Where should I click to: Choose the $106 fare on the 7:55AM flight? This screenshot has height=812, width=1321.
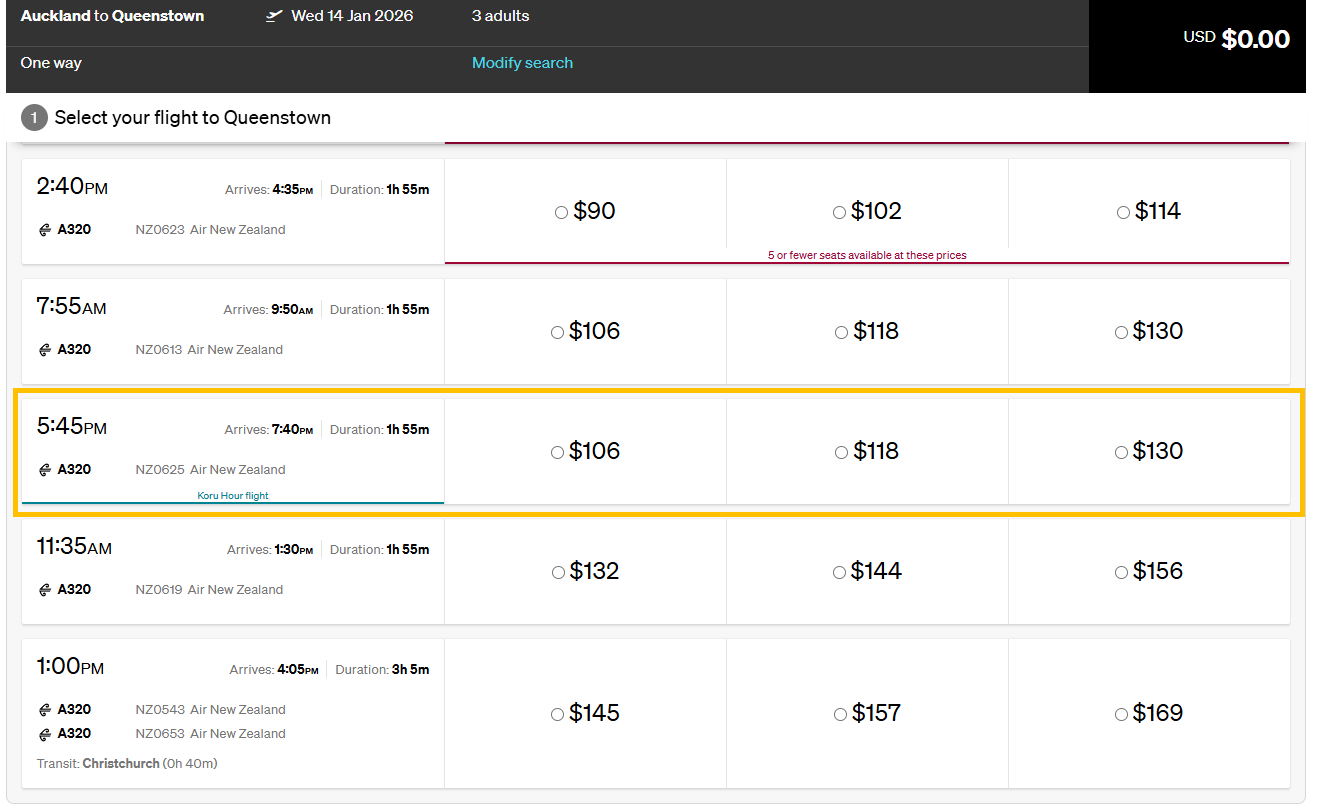click(557, 332)
